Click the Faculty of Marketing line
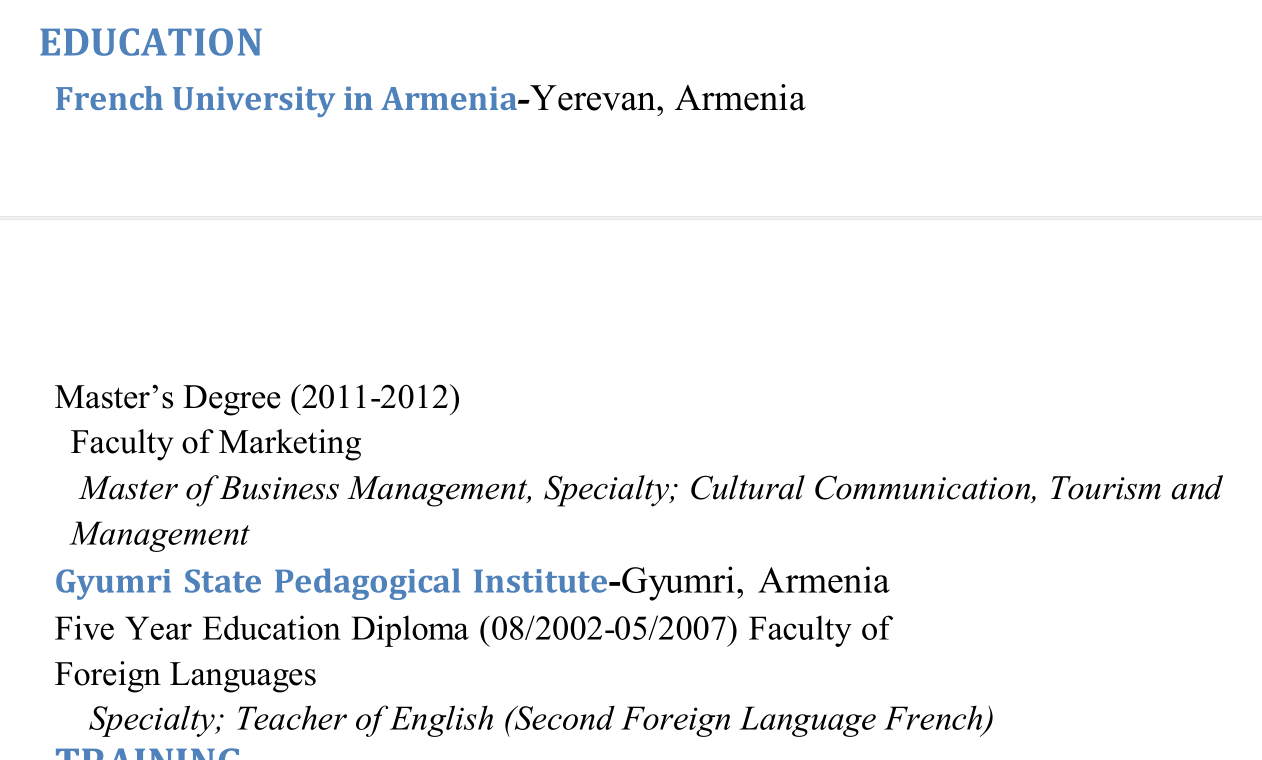 [x=216, y=442]
